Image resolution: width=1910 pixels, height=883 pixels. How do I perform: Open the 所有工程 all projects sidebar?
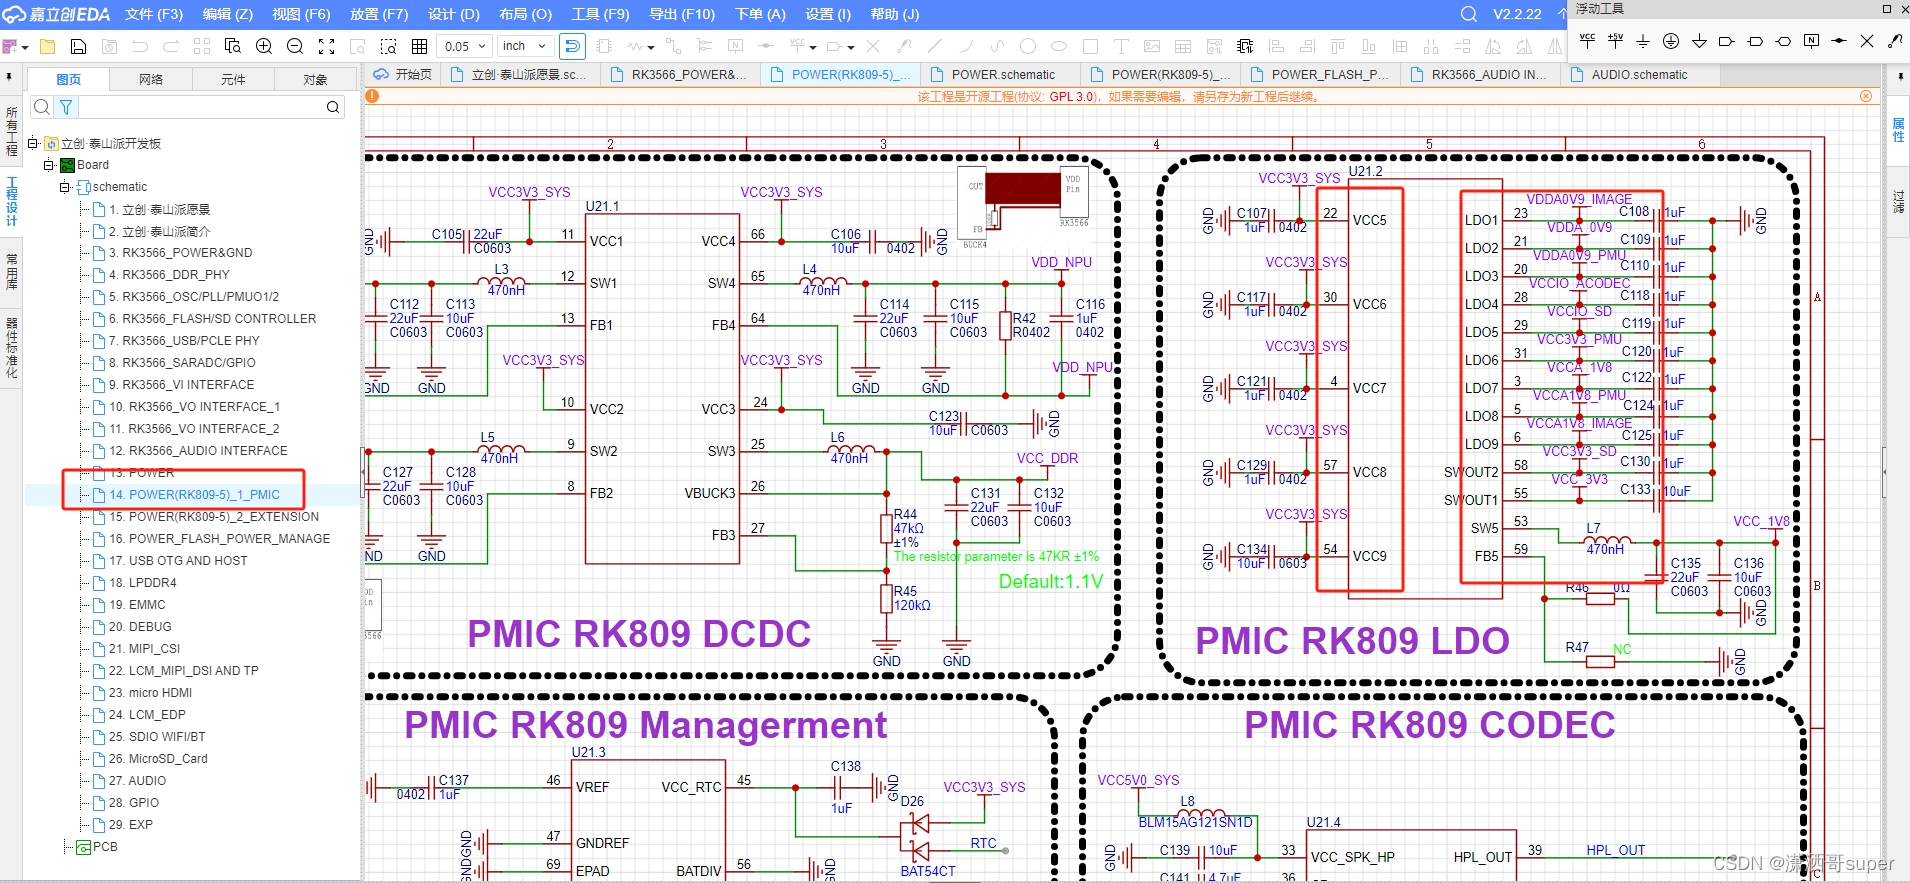coord(11,131)
